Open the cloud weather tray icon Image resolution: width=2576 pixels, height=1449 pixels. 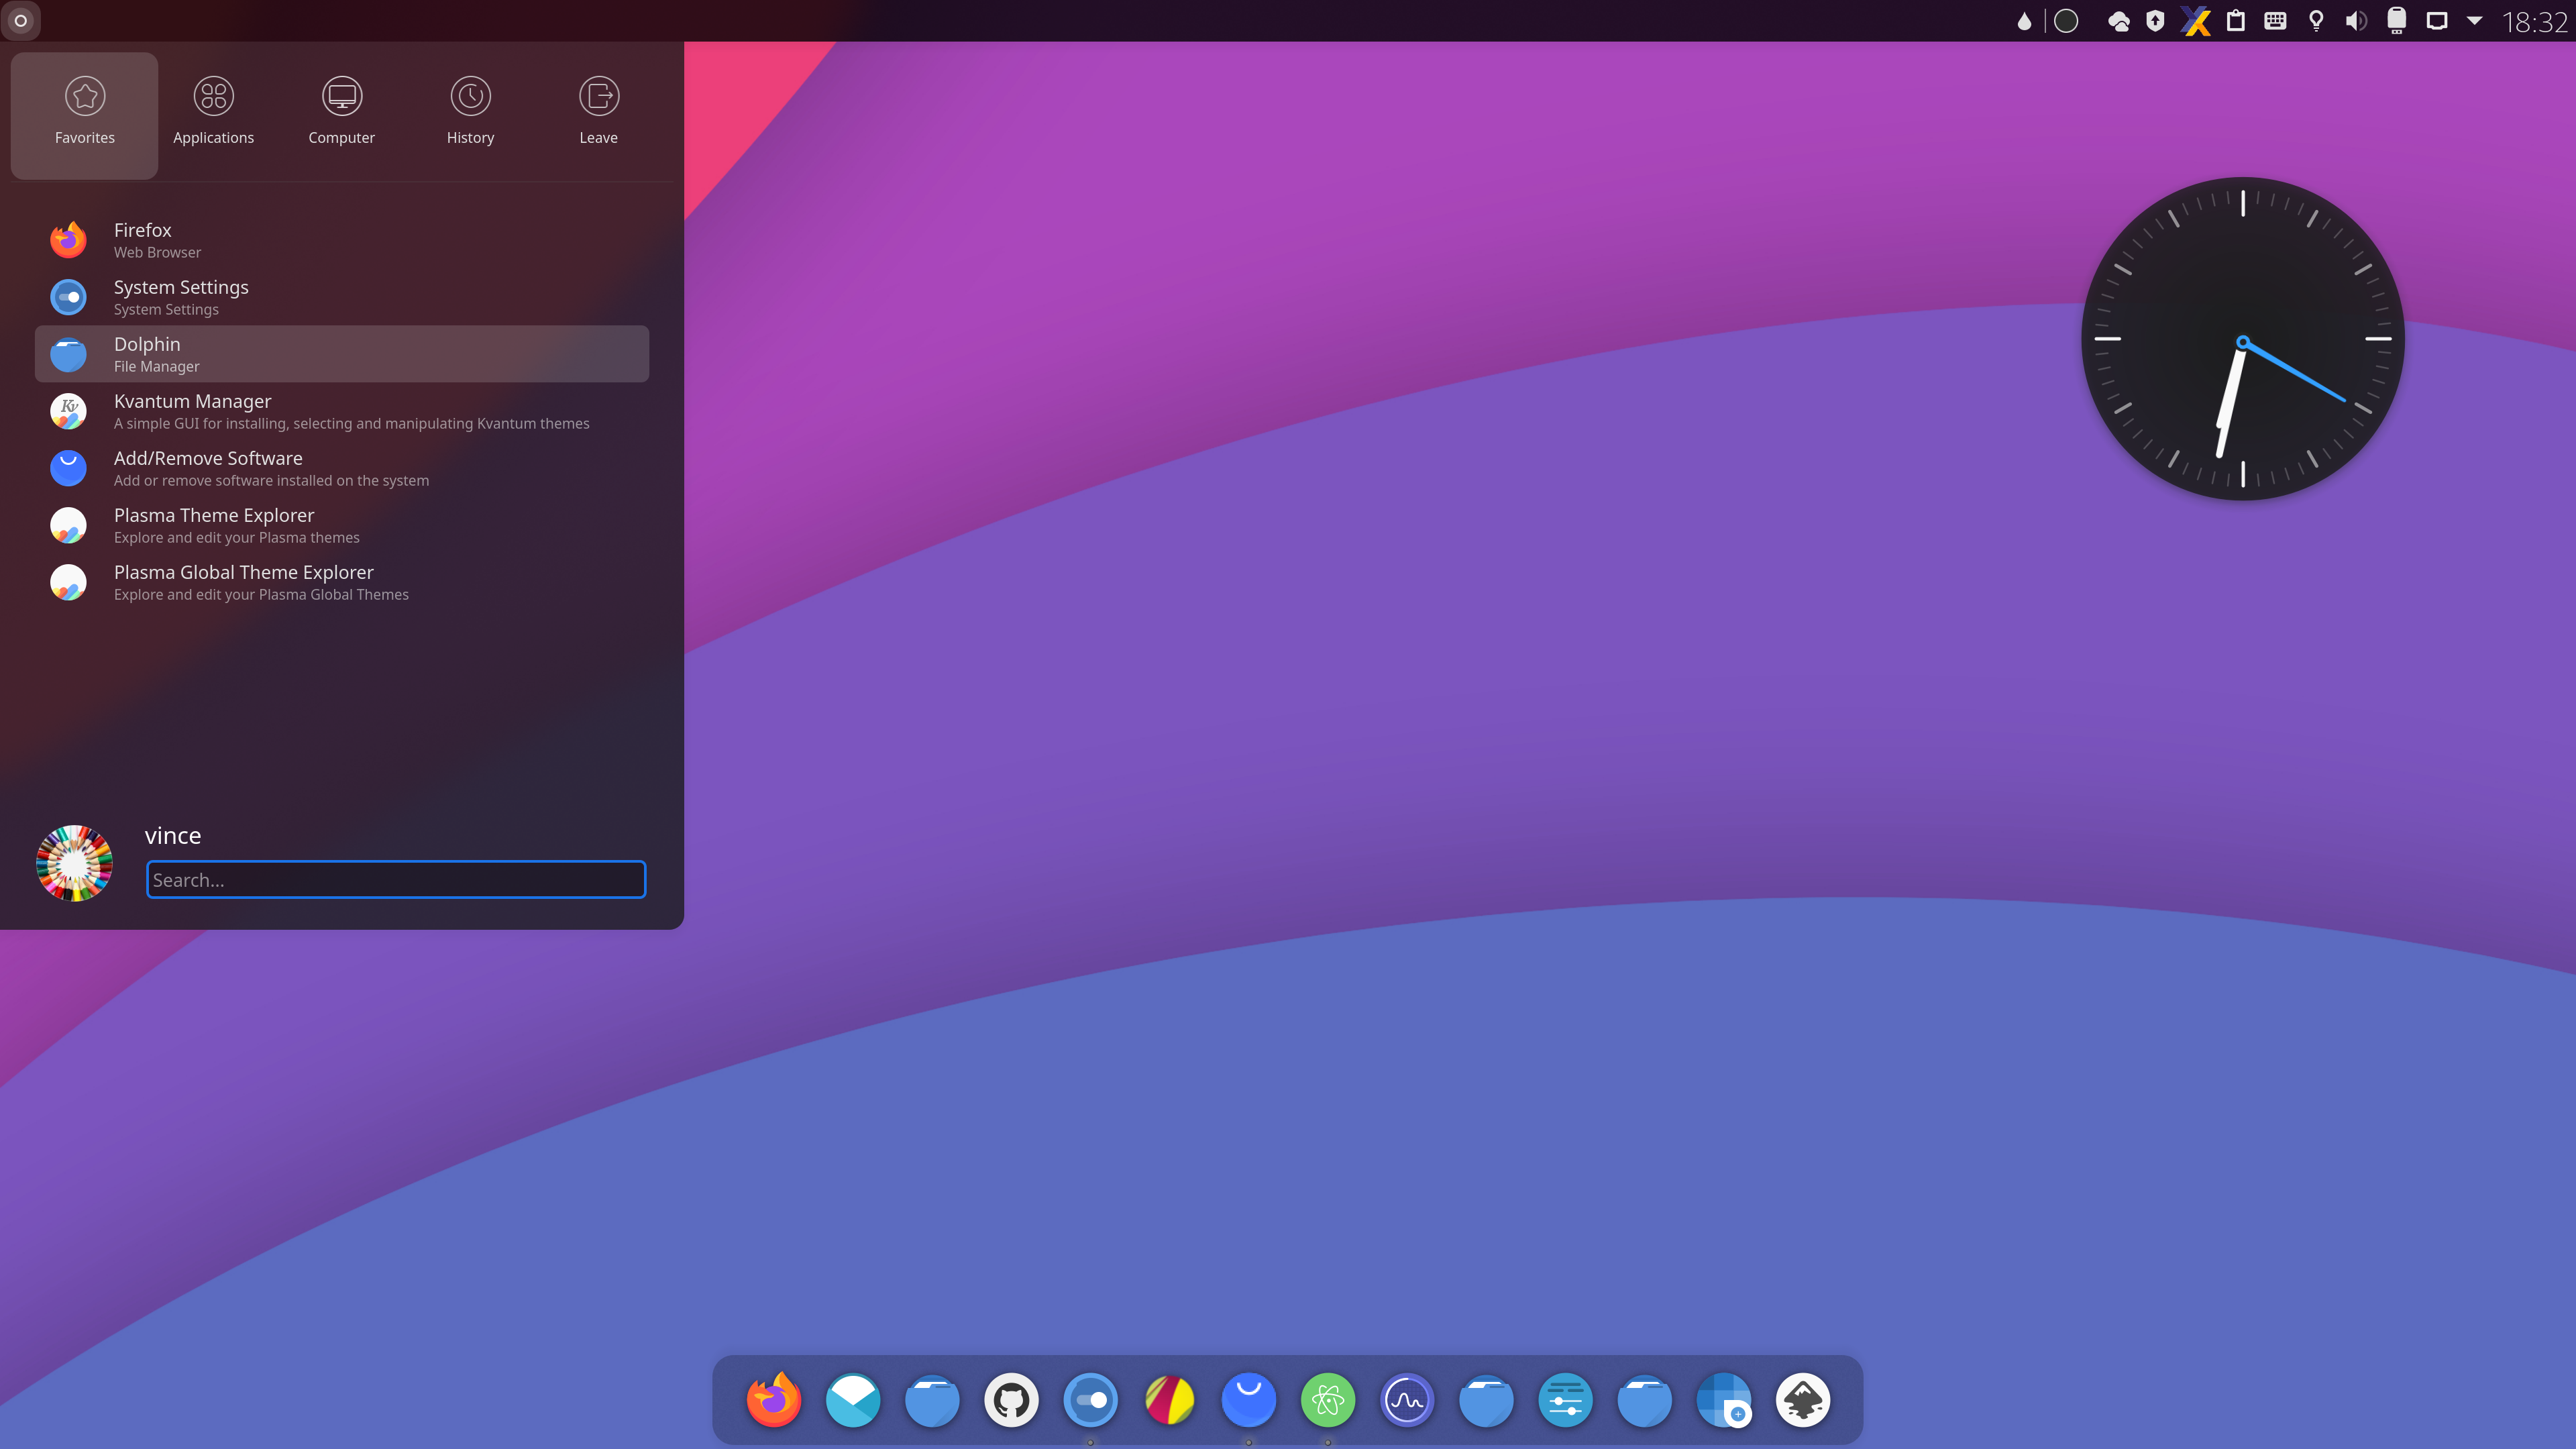coord(2118,21)
